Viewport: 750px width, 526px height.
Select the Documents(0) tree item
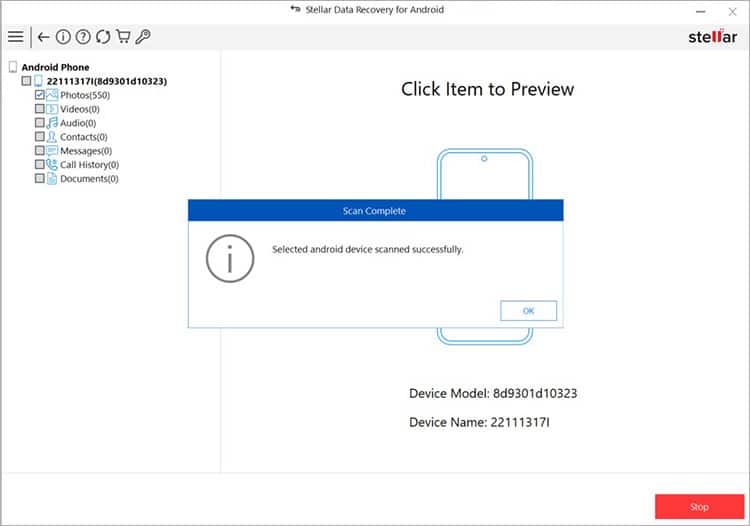tap(89, 179)
